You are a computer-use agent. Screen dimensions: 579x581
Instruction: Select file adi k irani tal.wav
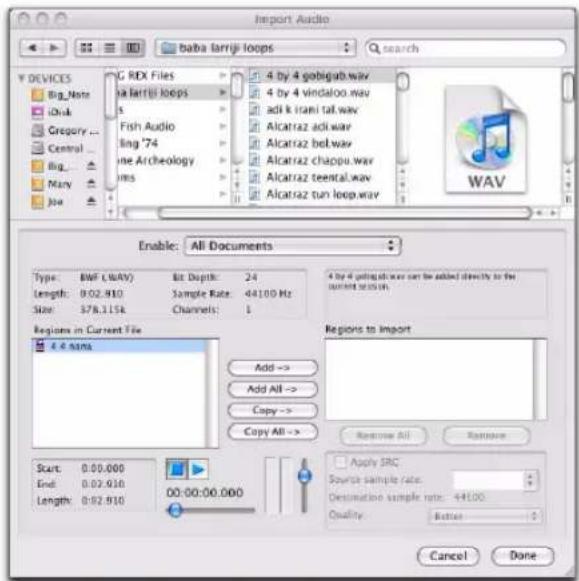tap(322, 110)
